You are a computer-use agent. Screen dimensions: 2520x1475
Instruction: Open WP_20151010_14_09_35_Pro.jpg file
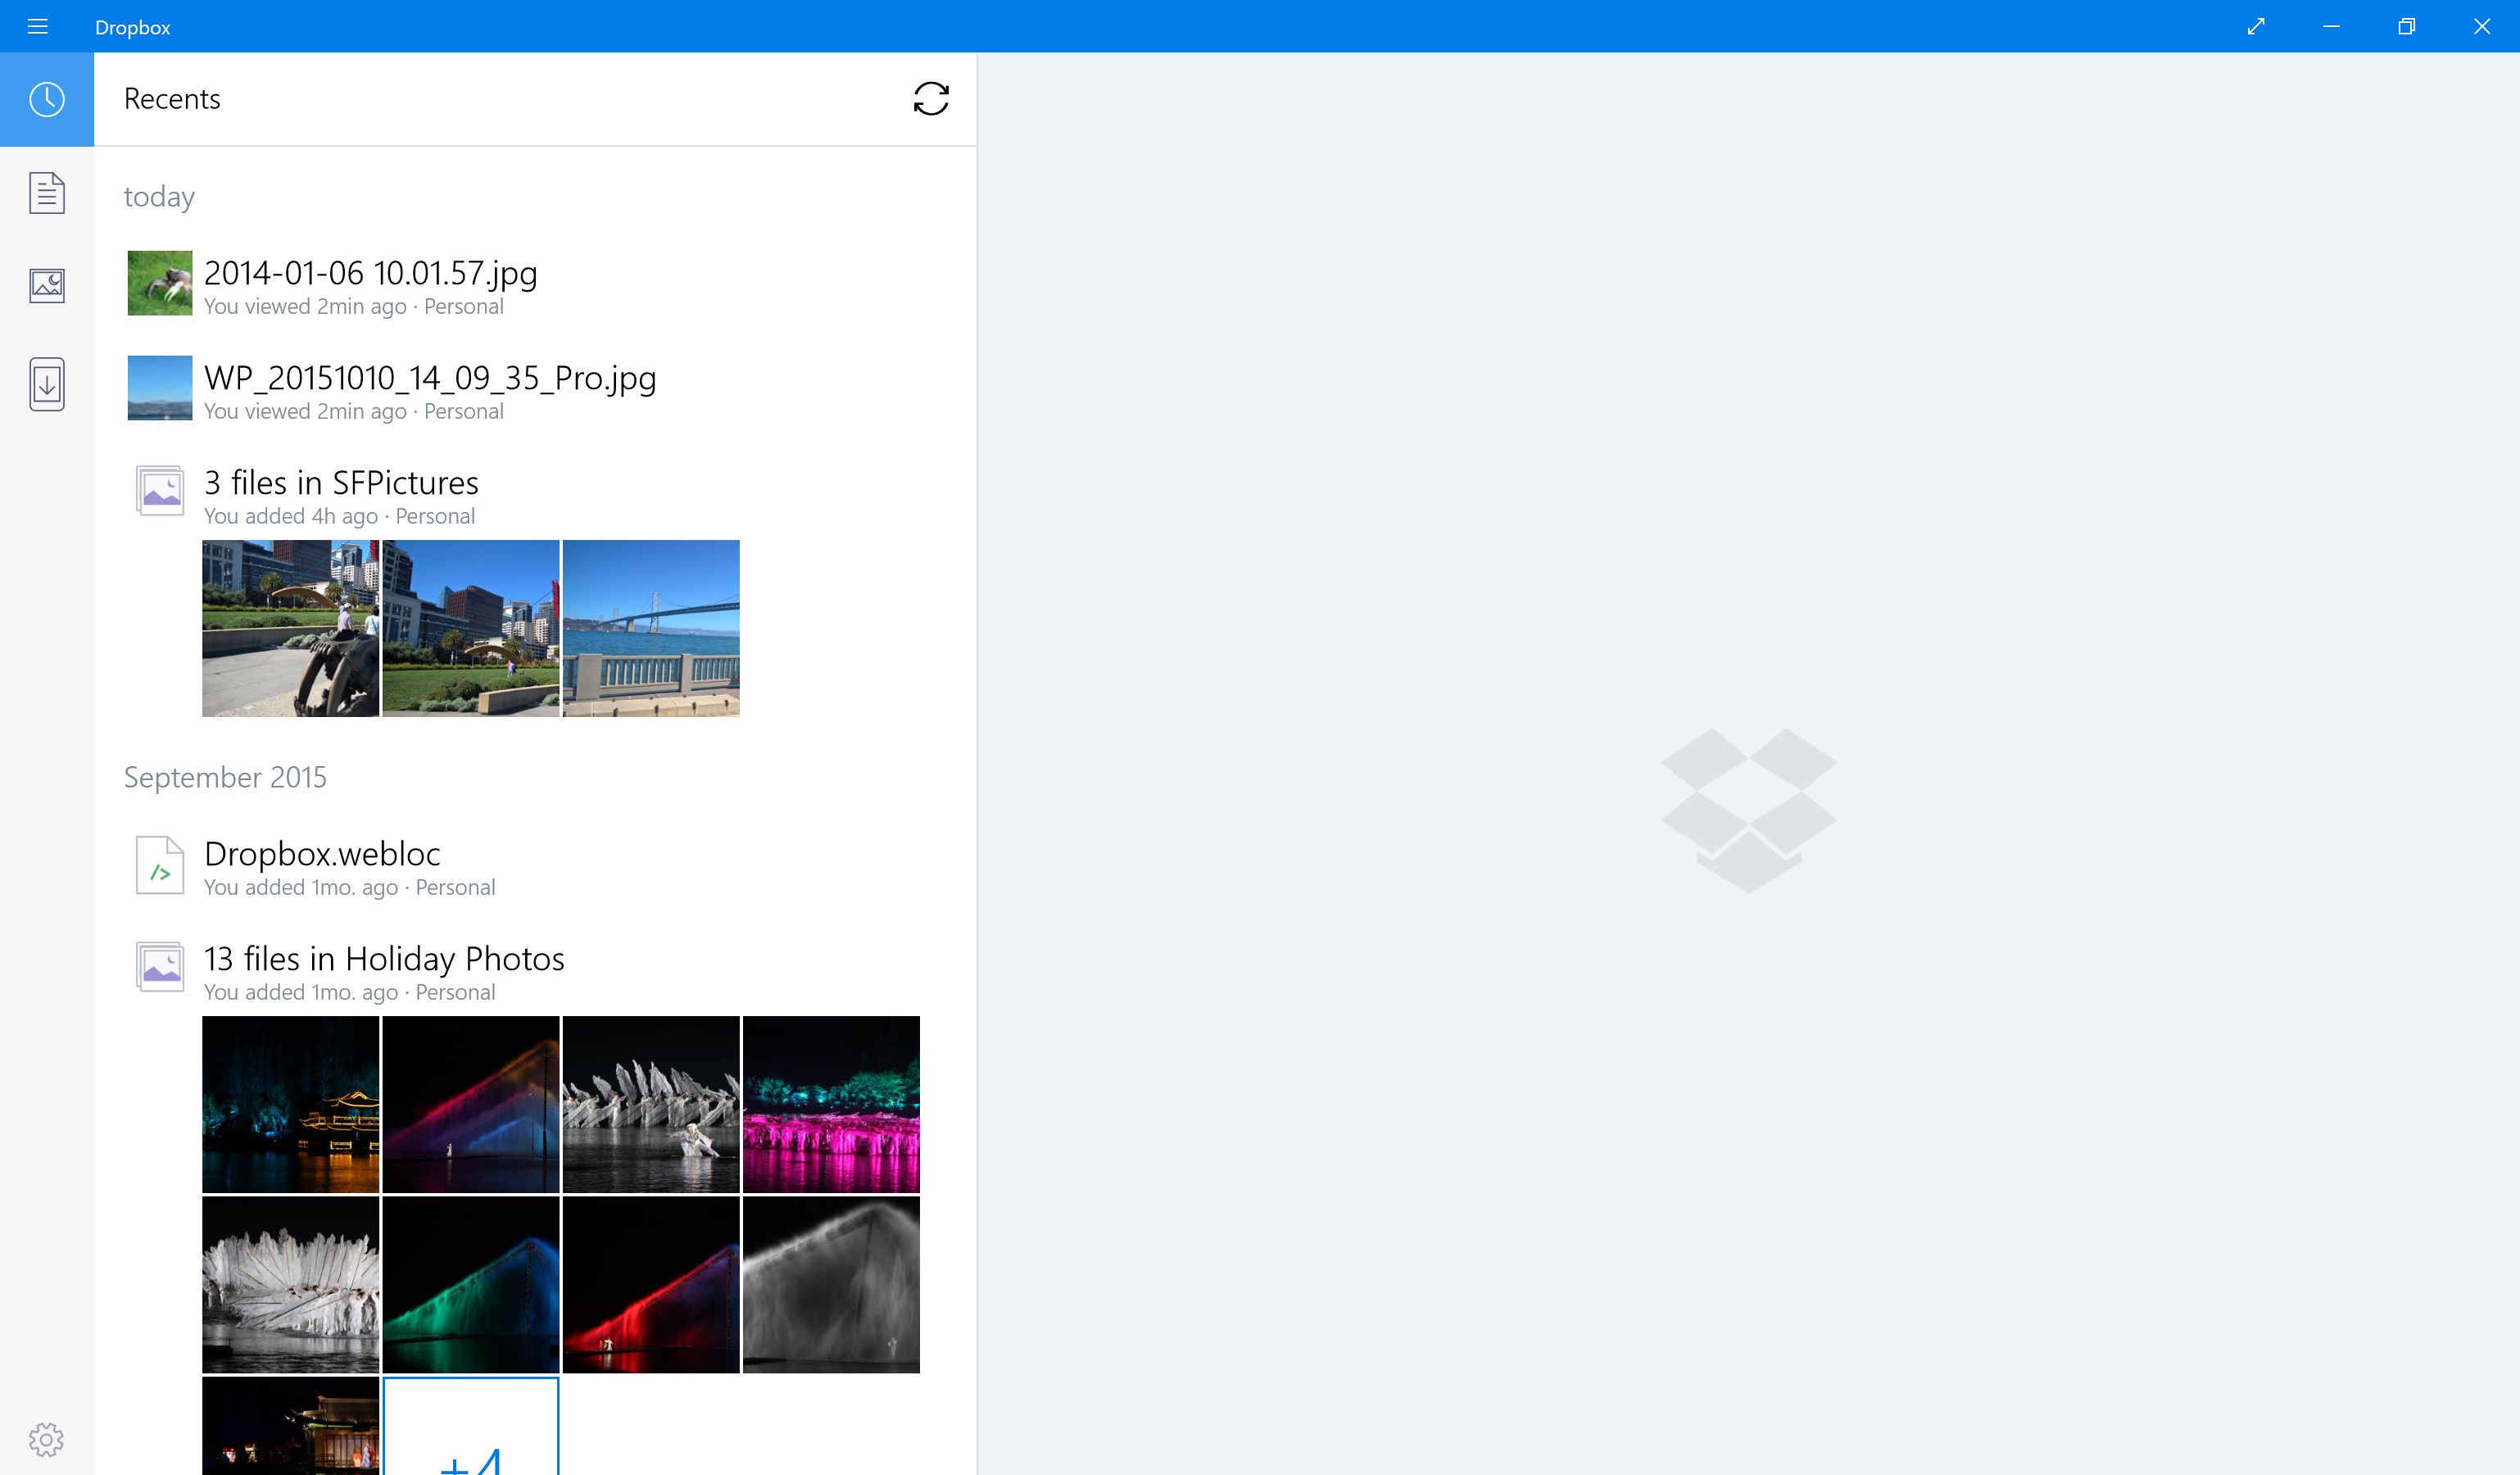[x=430, y=378]
